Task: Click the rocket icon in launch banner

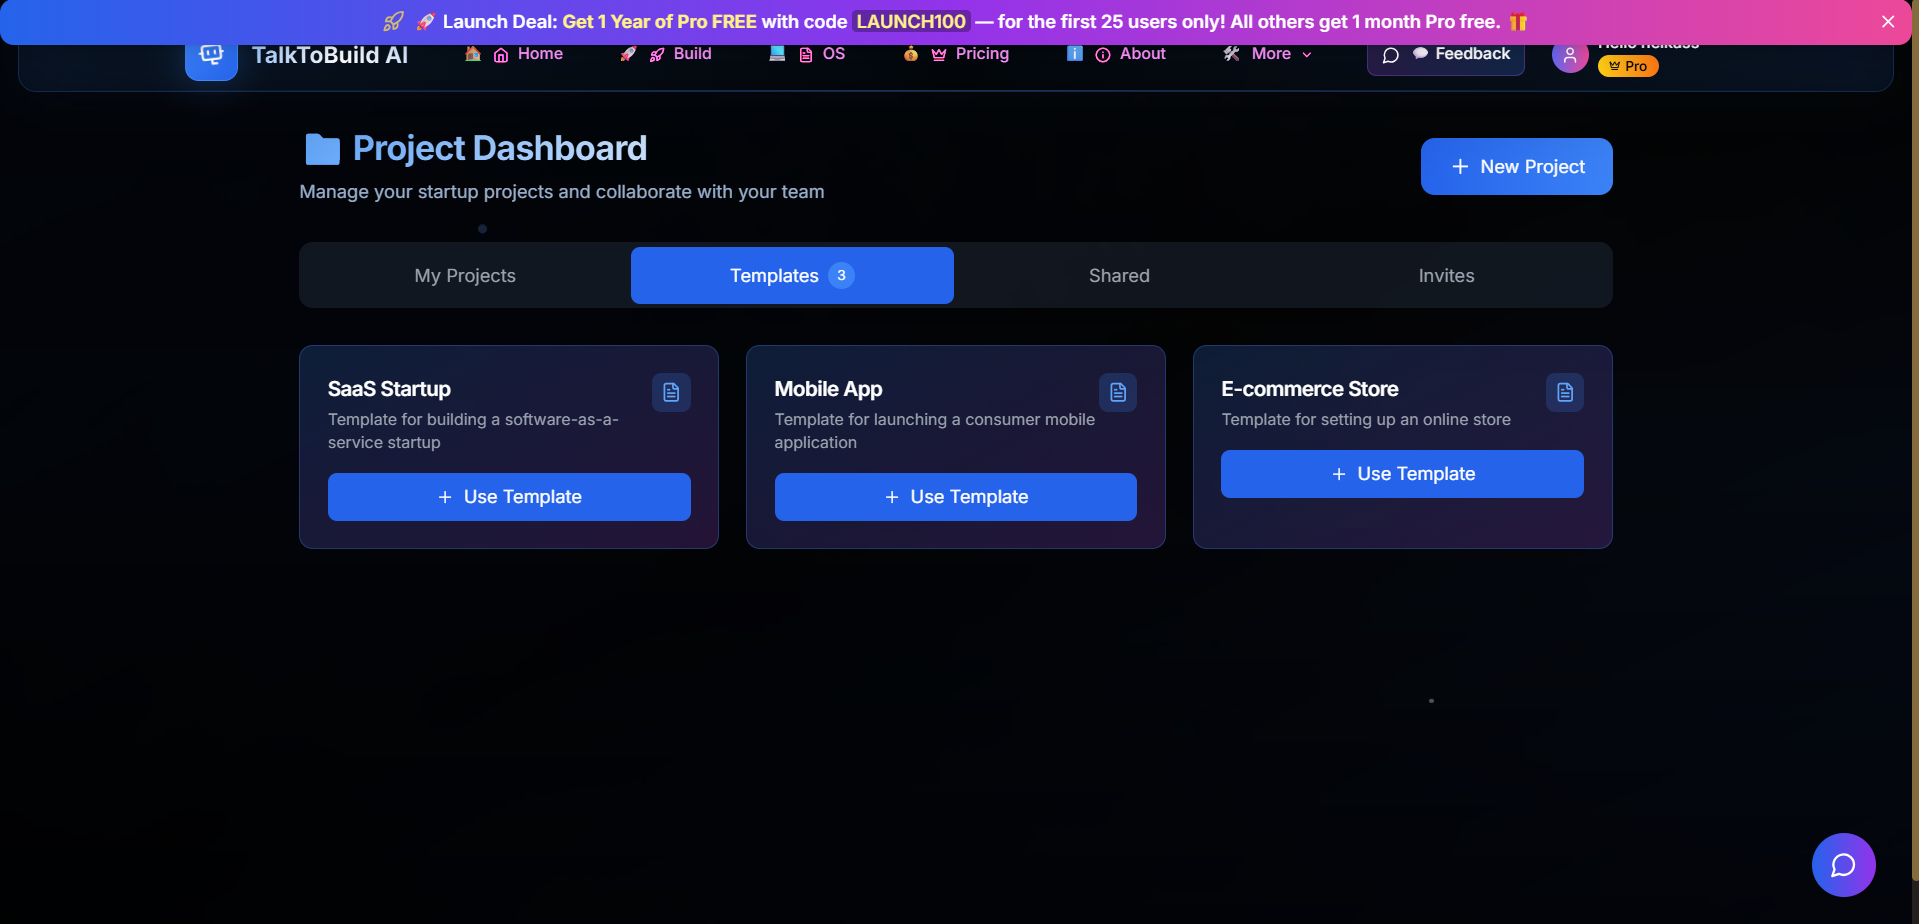Action: [394, 22]
